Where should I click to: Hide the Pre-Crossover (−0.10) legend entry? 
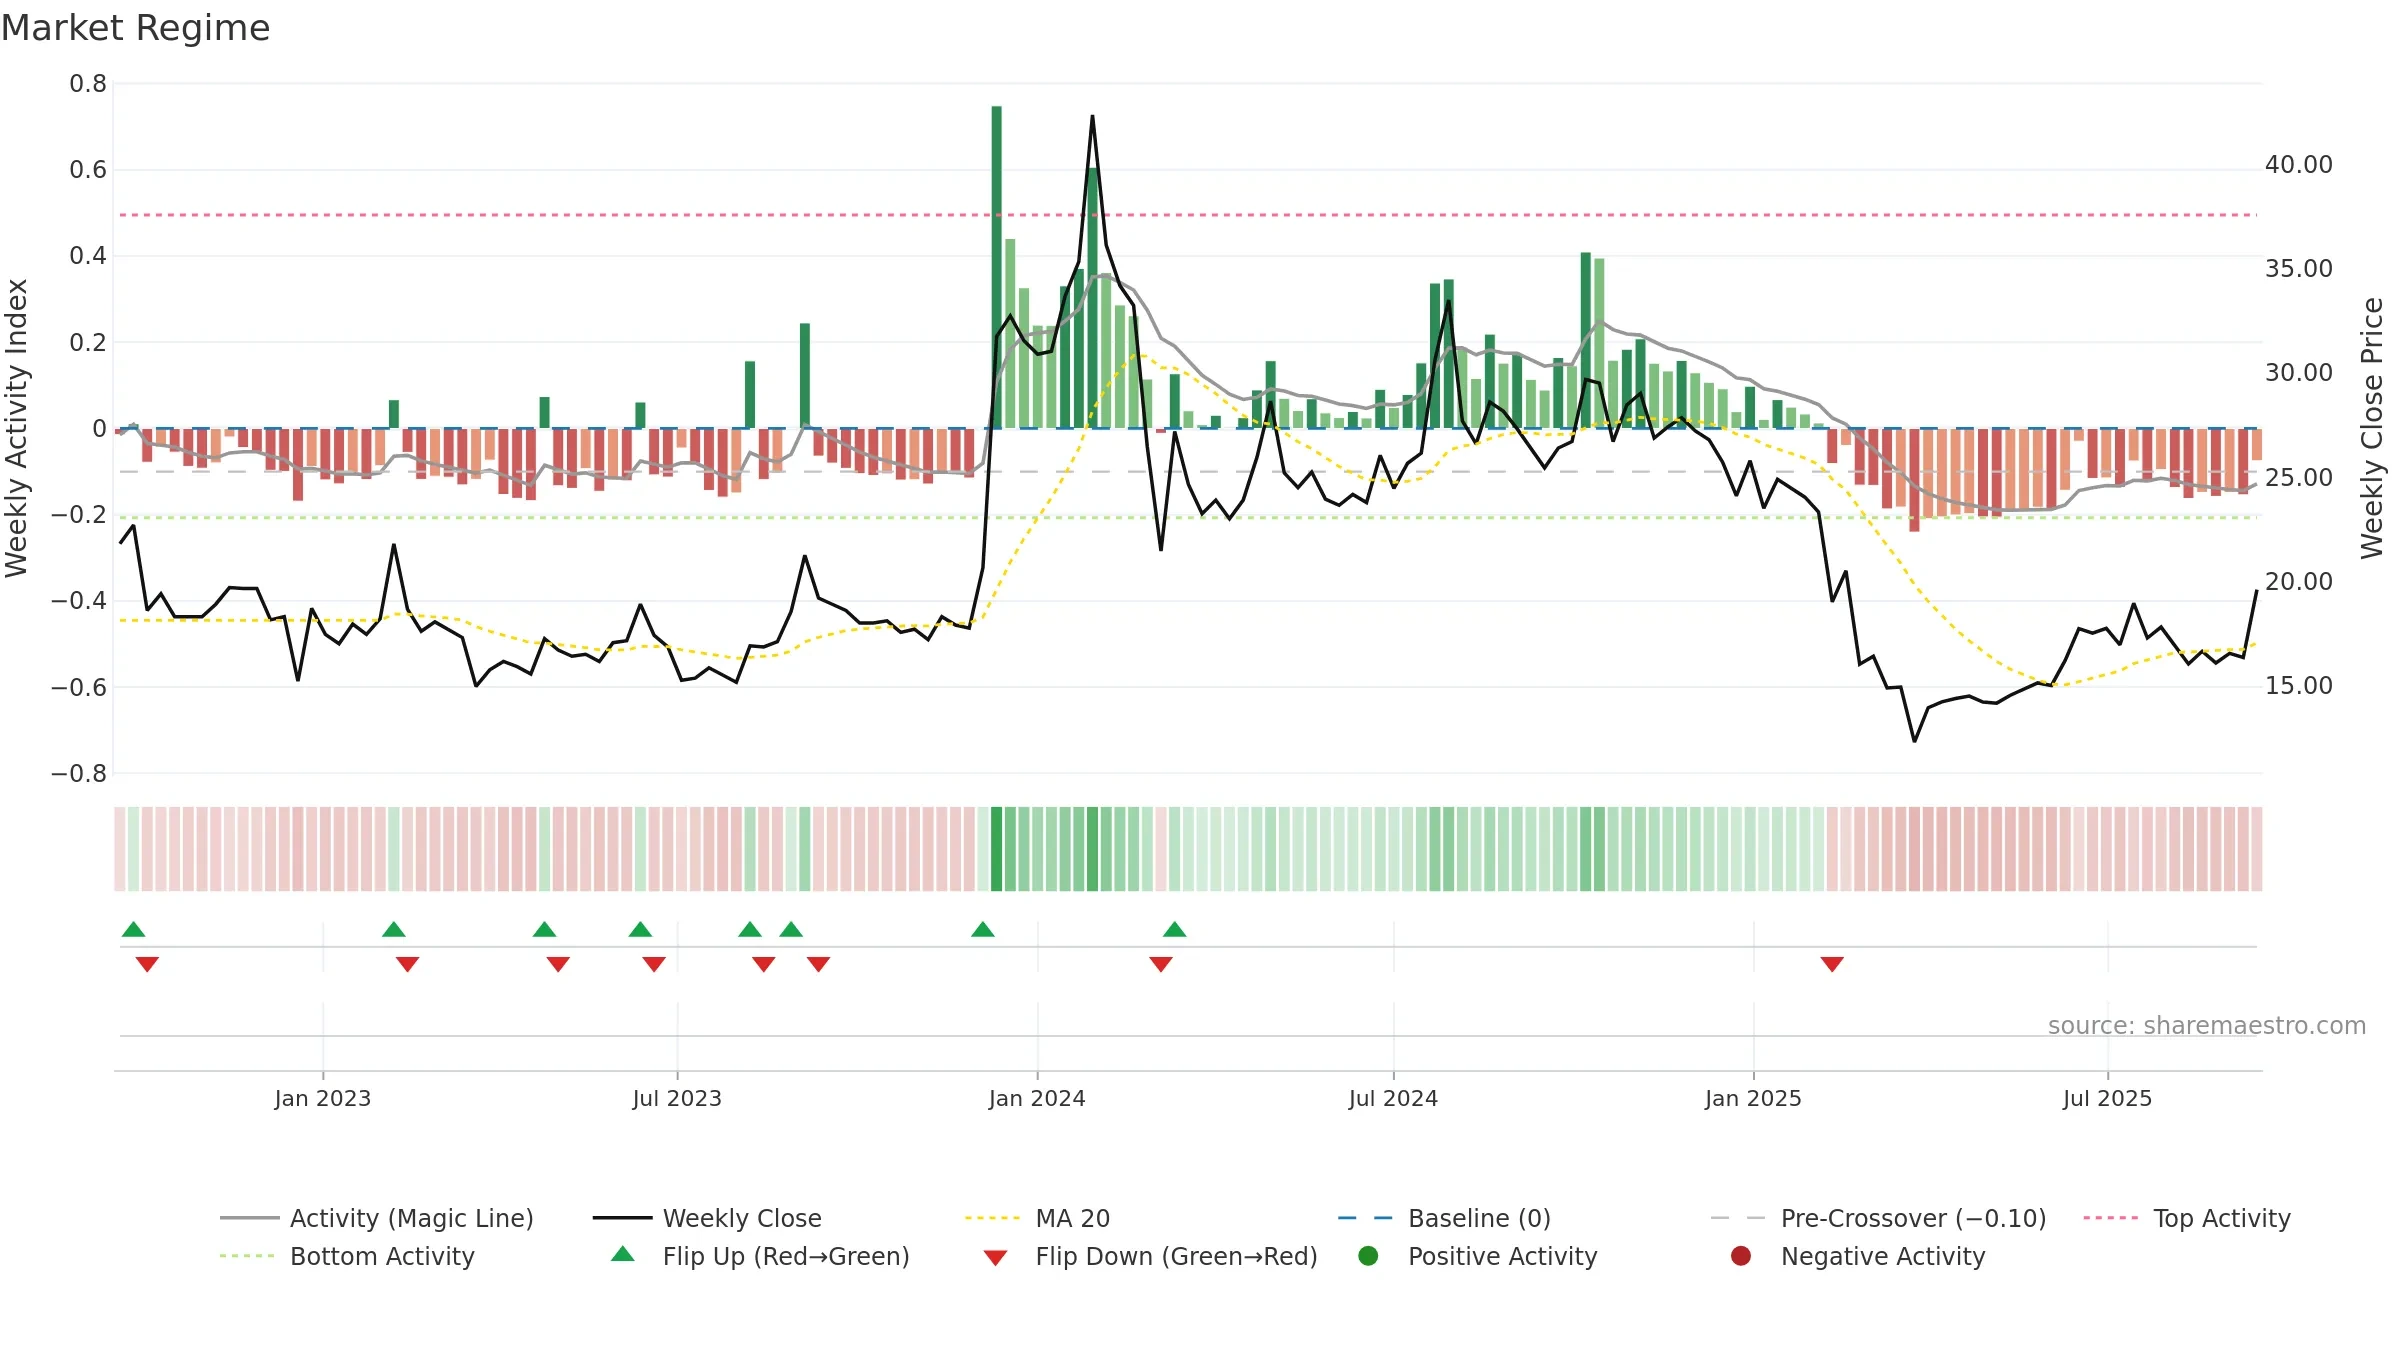[x=1879, y=1218]
